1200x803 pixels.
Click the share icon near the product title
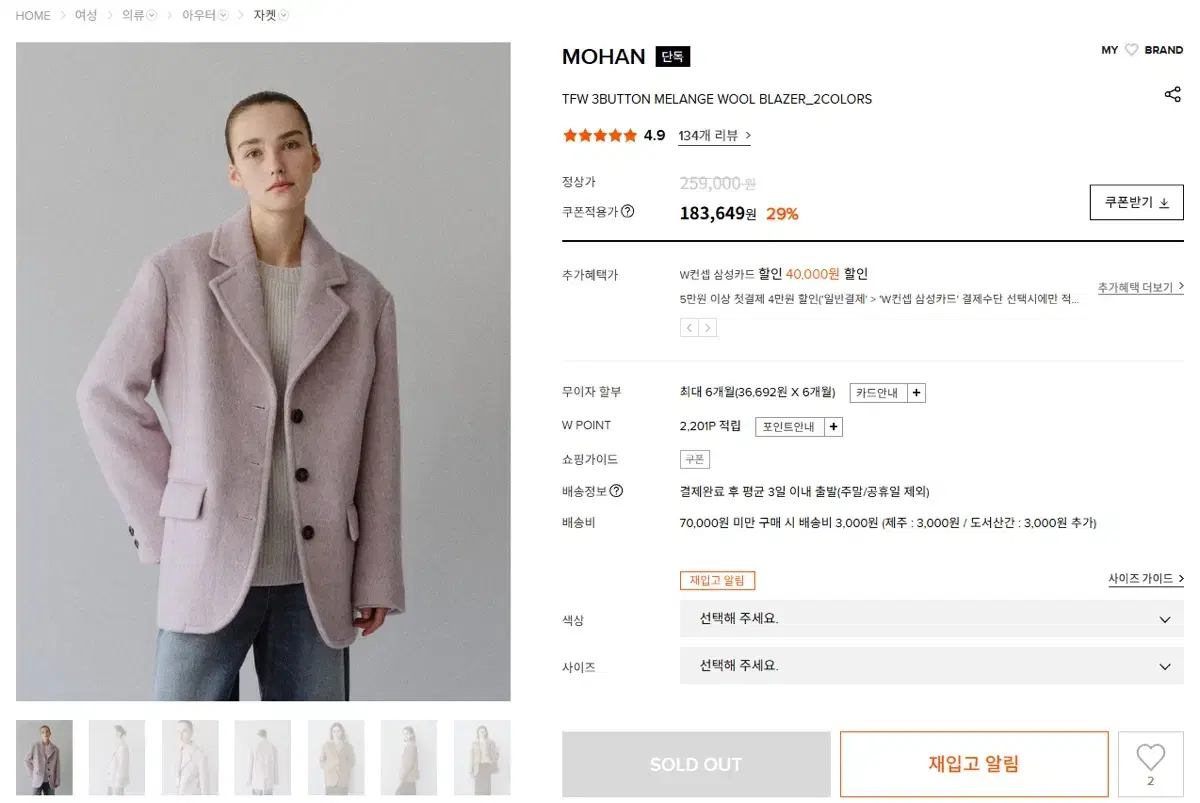pyautogui.click(x=1171, y=94)
